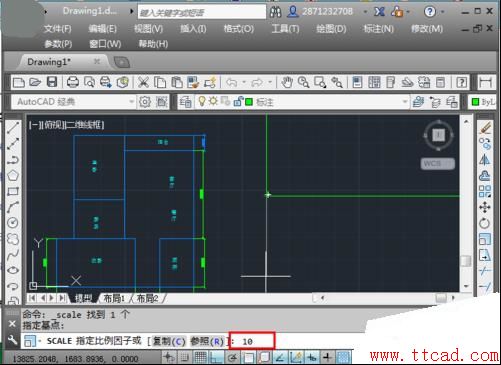The image size is (501, 365).
Task: Toggle Snap mode in status bar
Action: click(184, 358)
